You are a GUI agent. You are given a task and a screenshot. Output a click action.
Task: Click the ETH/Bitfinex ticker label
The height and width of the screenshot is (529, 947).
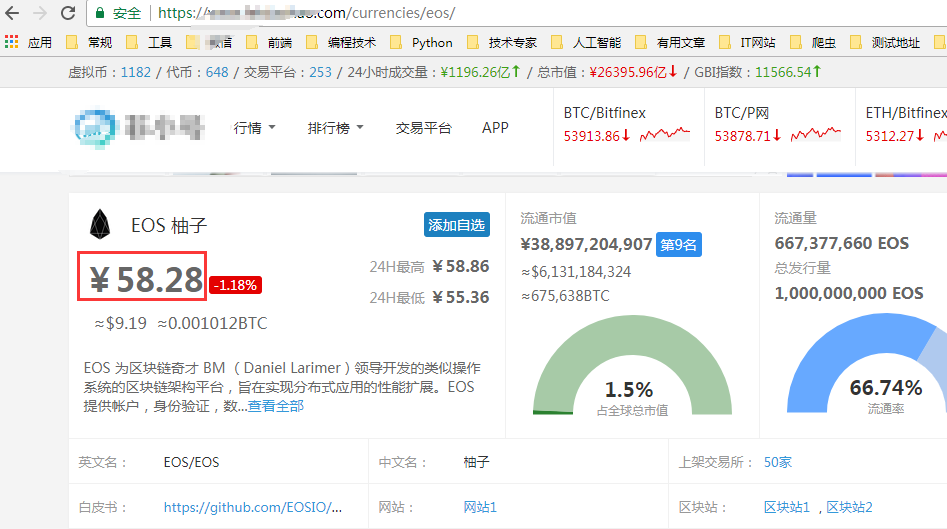click(906, 113)
